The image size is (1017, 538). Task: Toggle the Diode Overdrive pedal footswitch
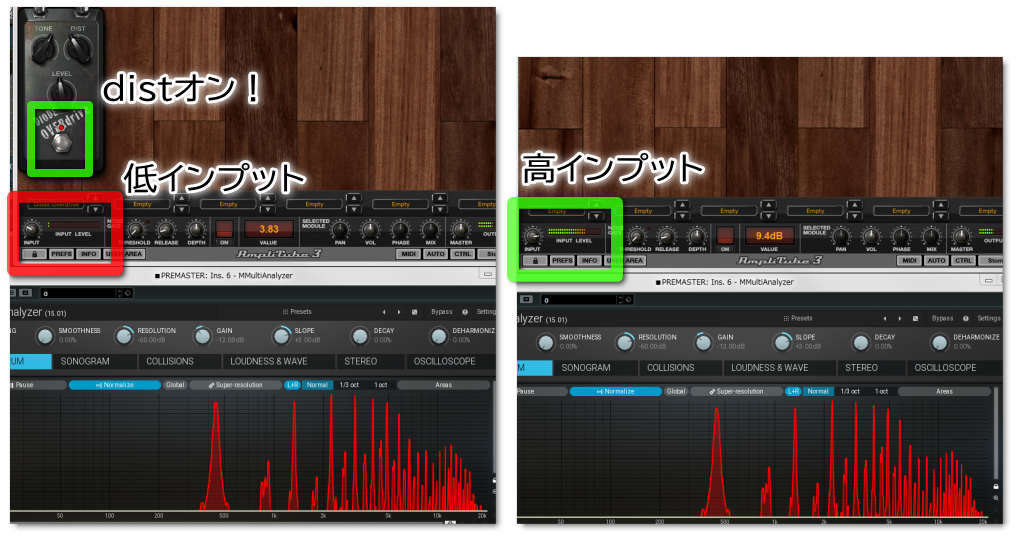[x=60, y=142]
